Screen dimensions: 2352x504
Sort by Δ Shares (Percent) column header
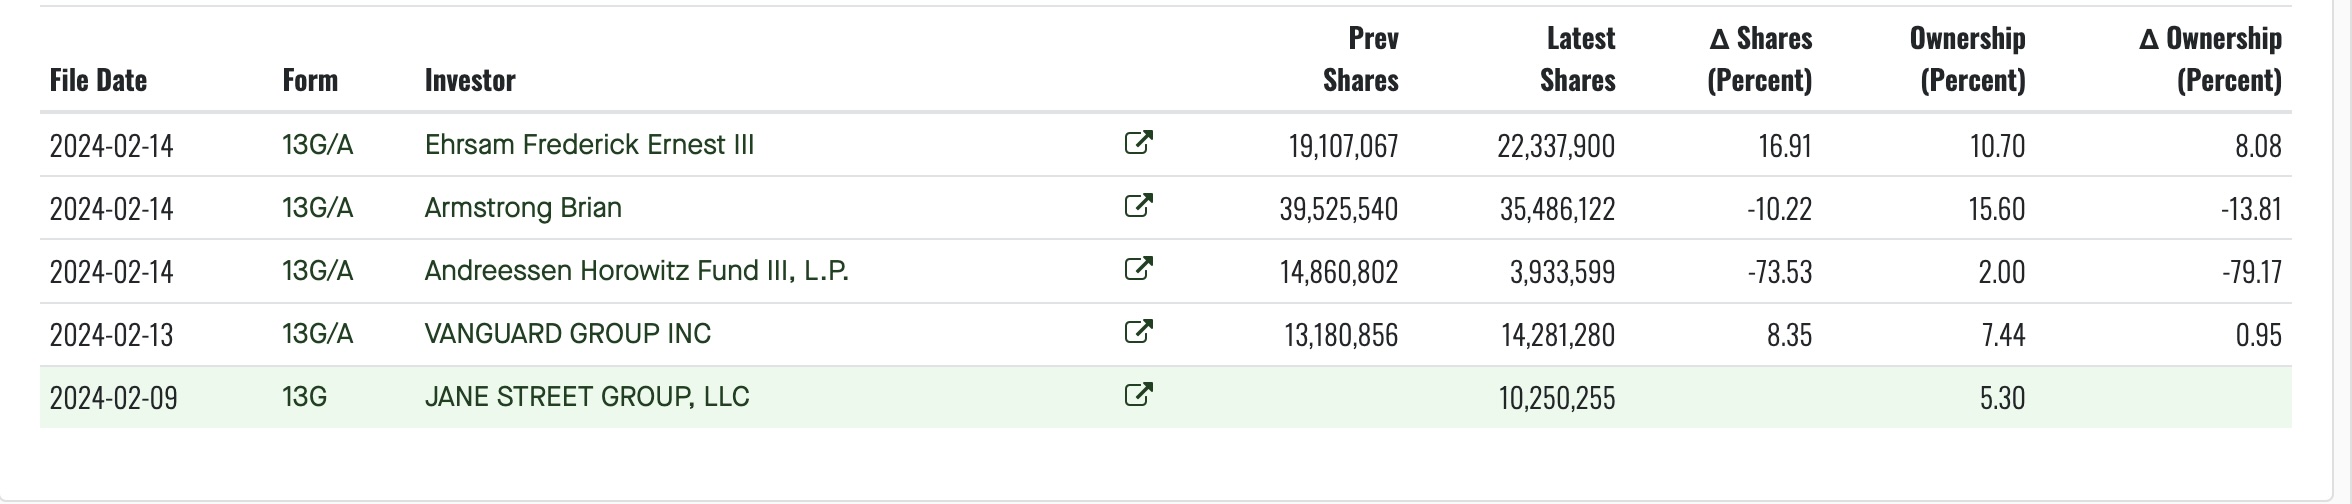[x=1760, y=59]
